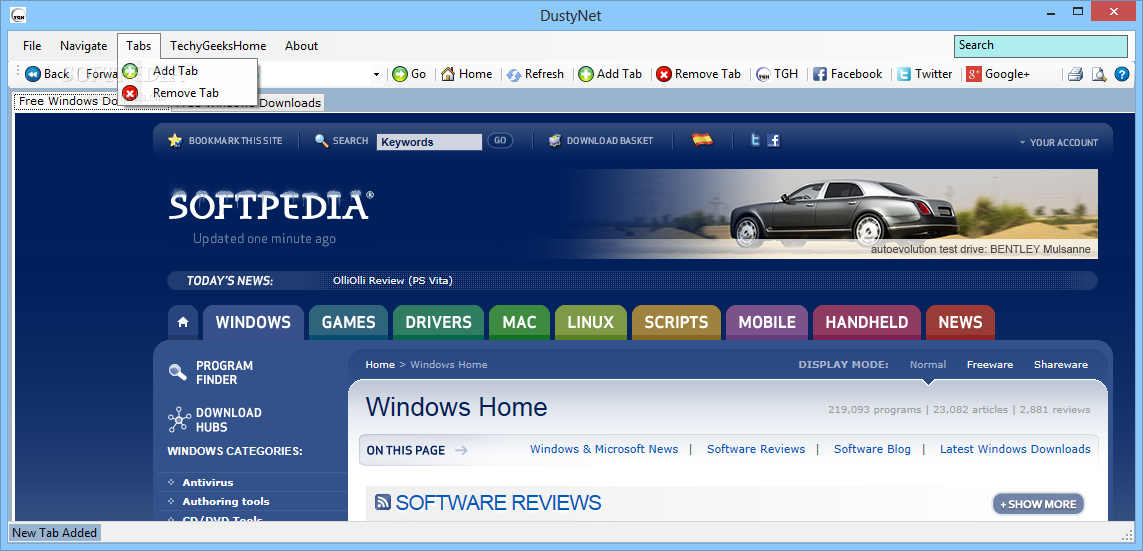Click the DustyNet TGH title bar icon
Image resolution: width=1143 pixels, height=551 pixels.
[x=20, y=14]
